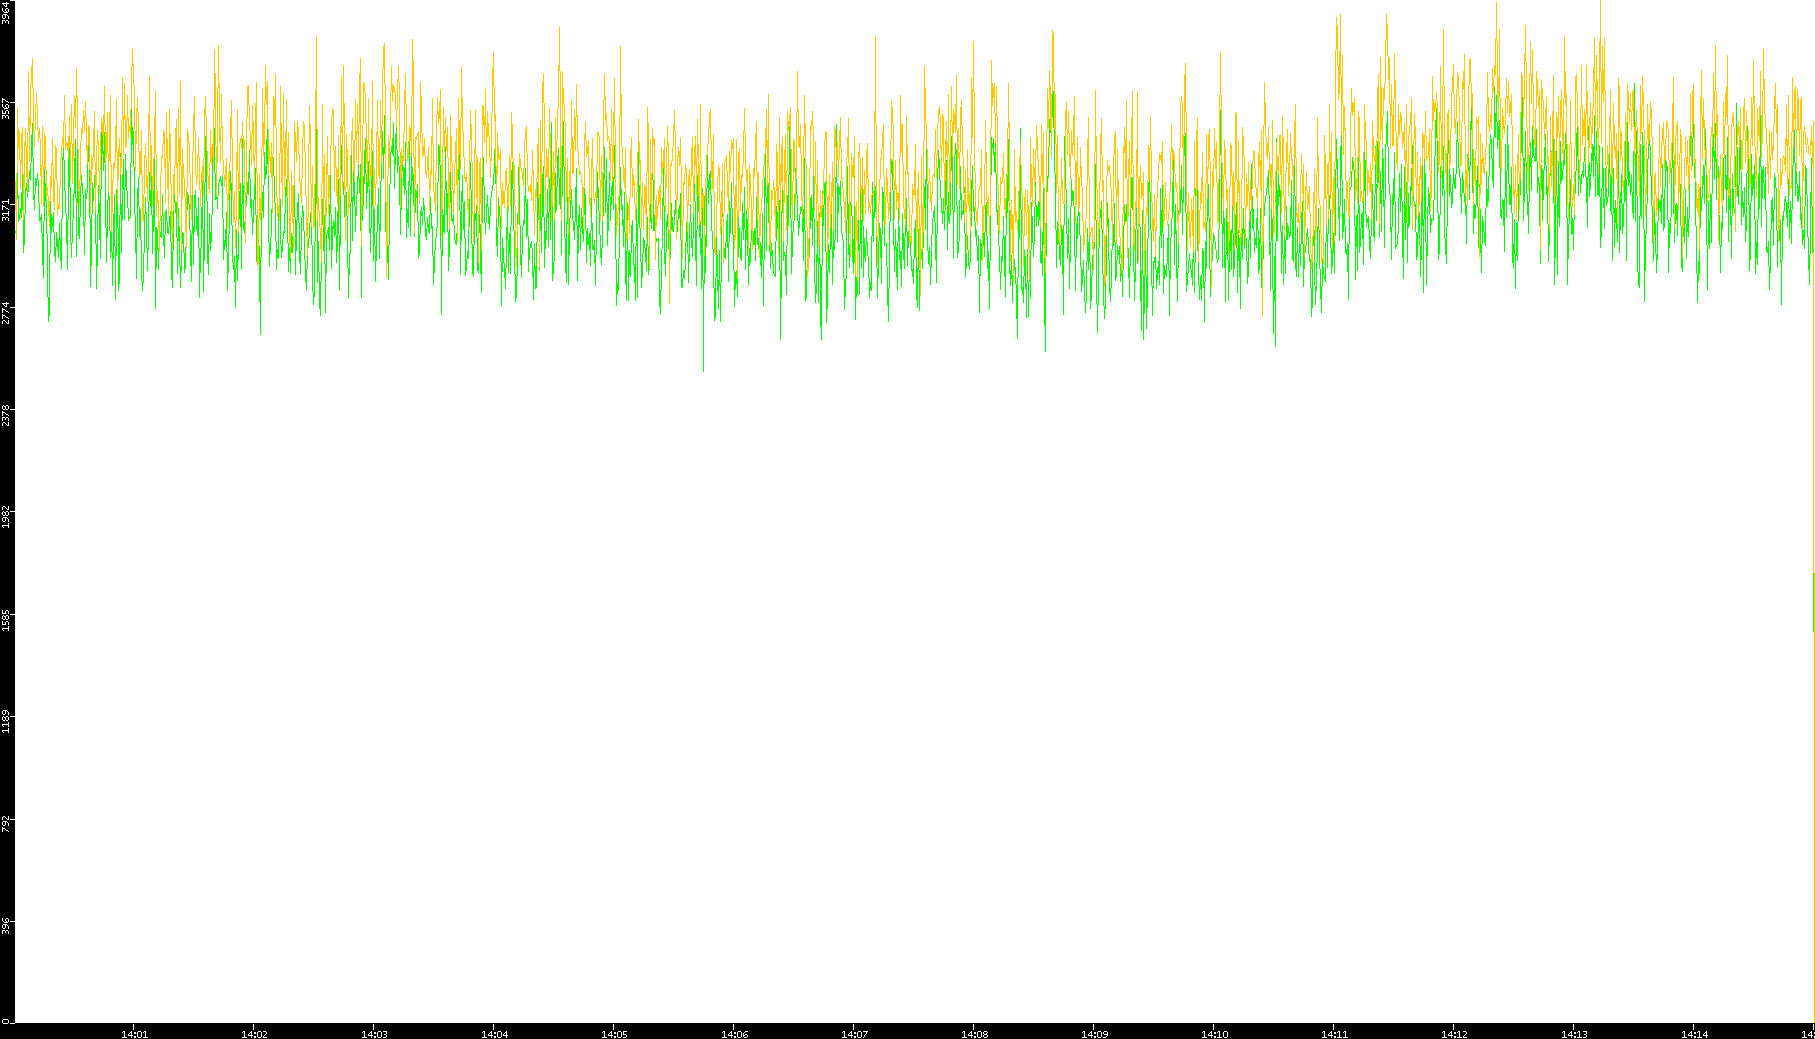Image resolution: width=1815 pixels, height=1039 pixels.
Task: Click the 792 vertical axis label
Action: [x=7, y=824]
